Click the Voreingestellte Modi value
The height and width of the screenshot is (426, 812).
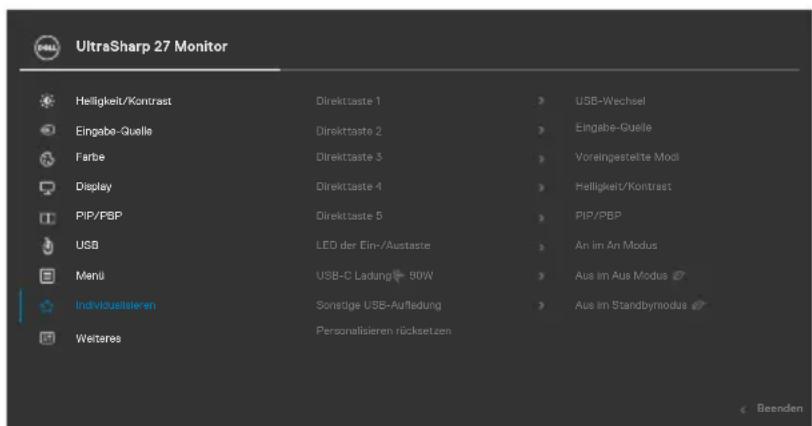point(627,157)
